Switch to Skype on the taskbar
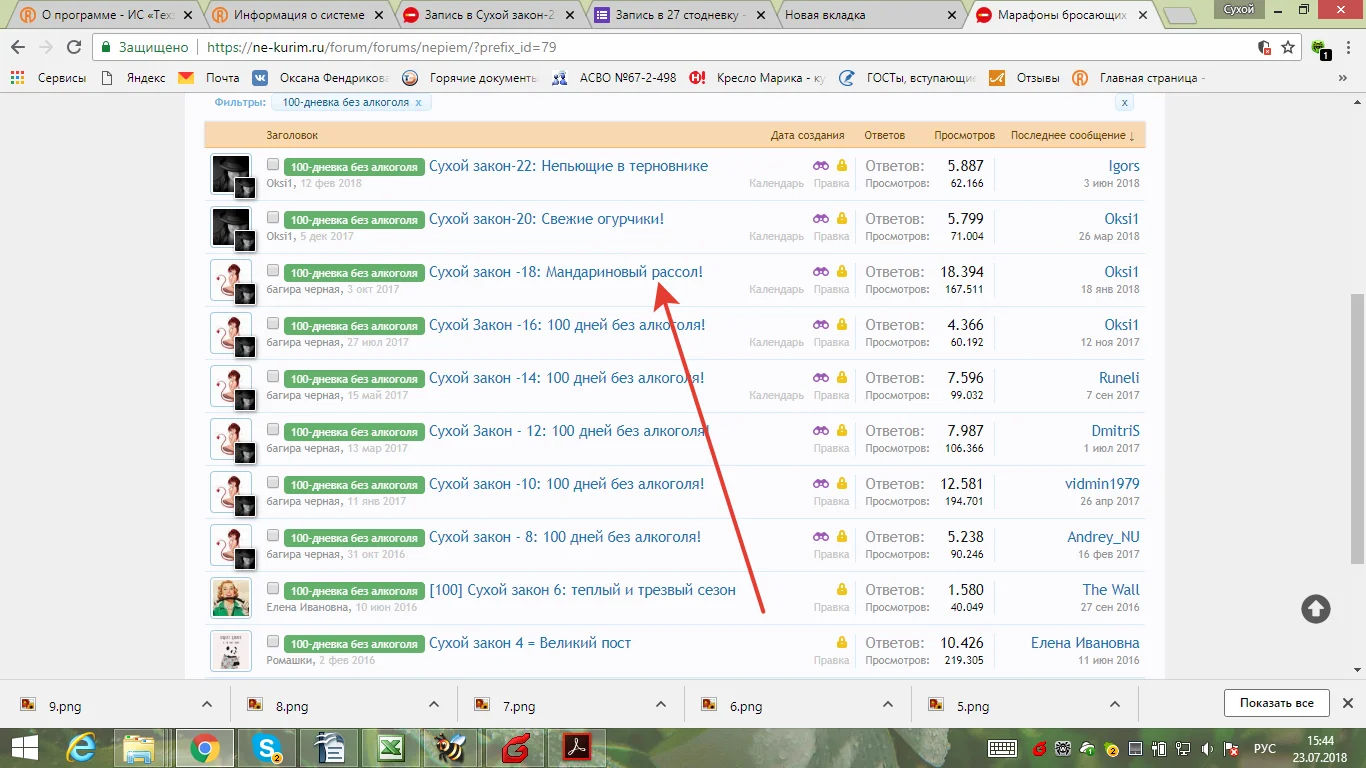 coord(268,747)
